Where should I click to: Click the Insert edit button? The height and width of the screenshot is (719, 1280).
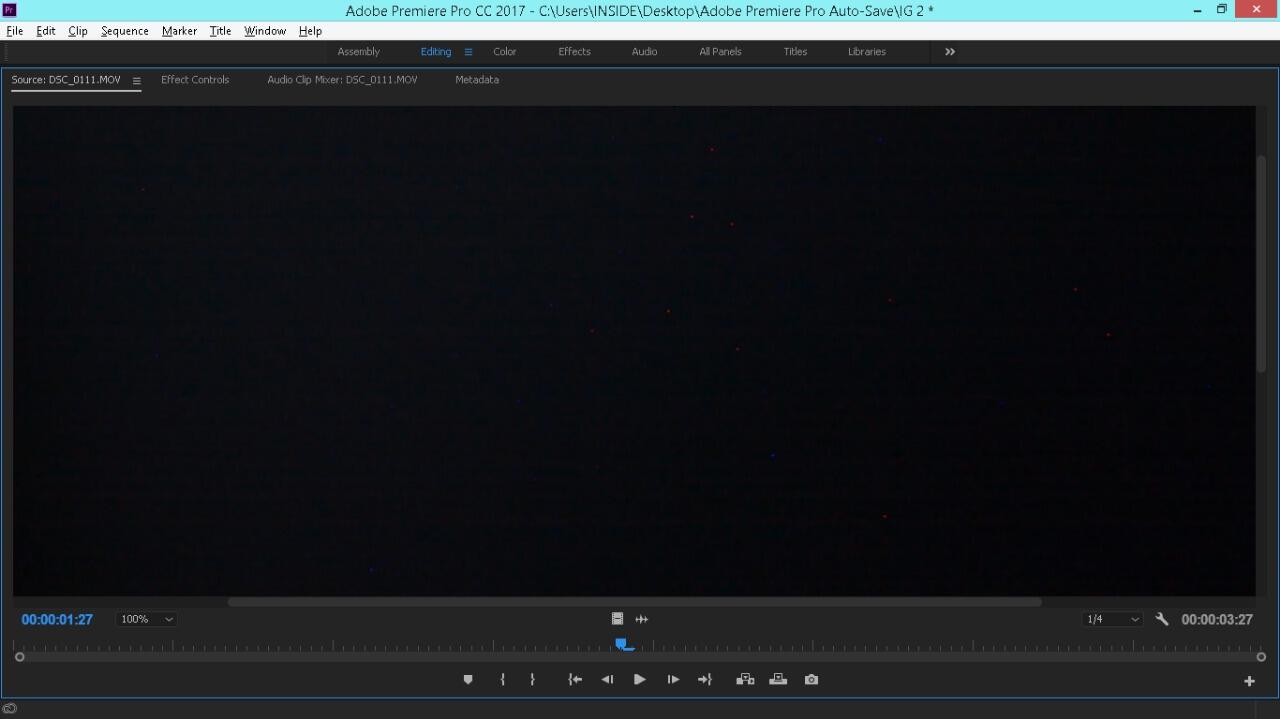point(745,680)
